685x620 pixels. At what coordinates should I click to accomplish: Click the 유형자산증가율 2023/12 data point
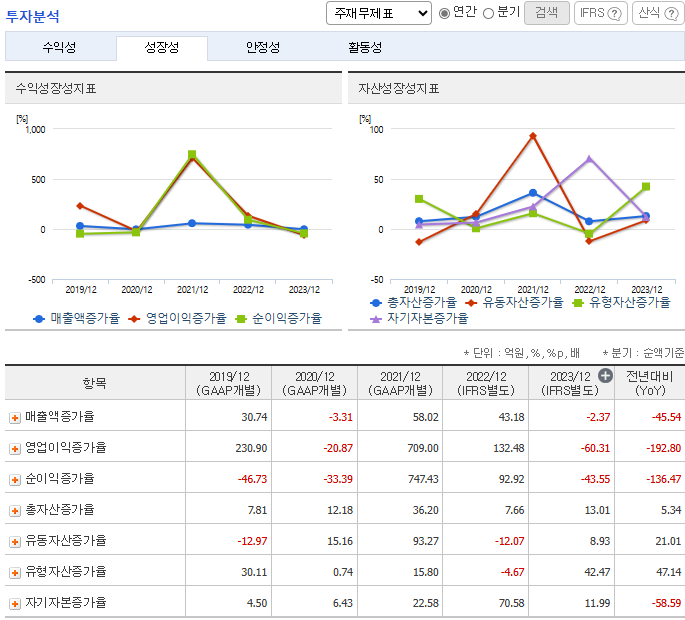tap(646, 187)
